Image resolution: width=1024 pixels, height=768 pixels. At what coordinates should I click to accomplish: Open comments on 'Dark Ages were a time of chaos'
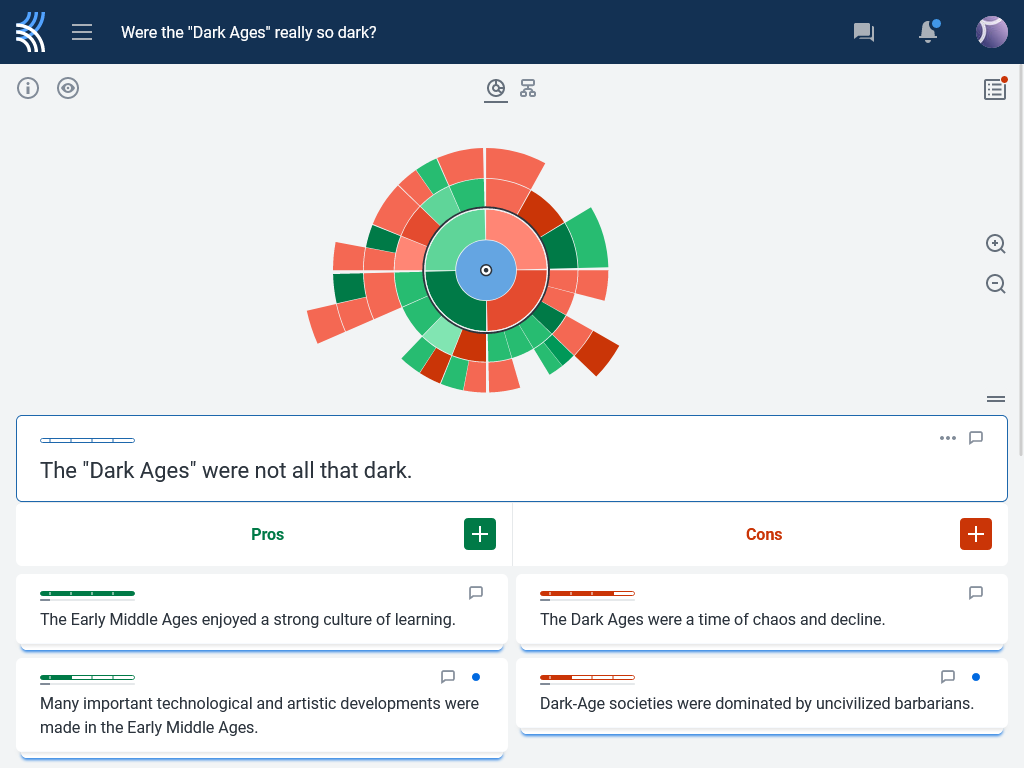click(x=976, y=593)
